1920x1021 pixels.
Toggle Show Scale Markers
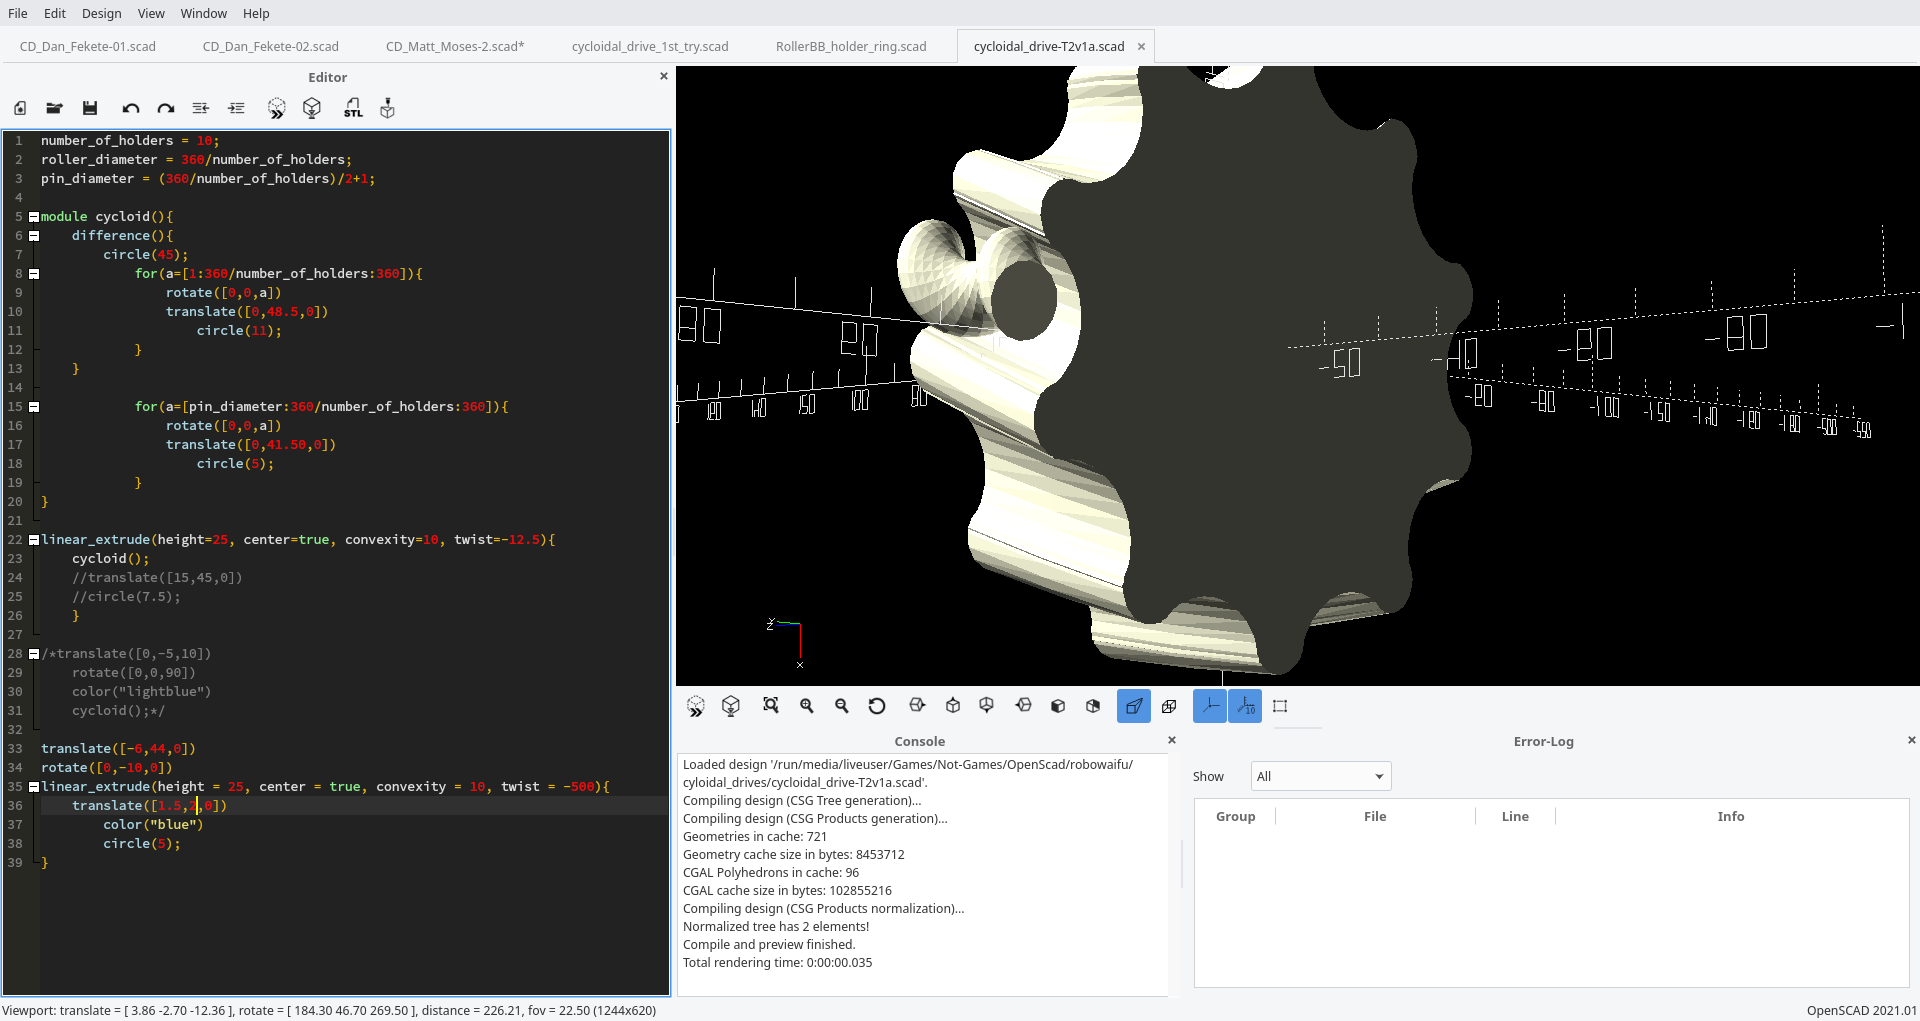(1245, 706)
